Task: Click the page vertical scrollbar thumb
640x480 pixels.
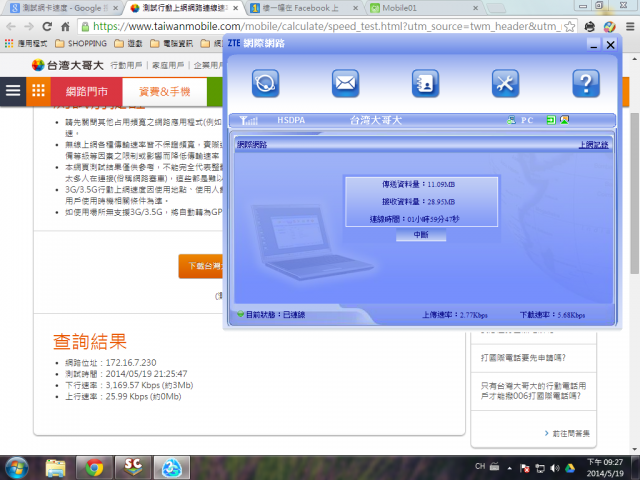Action: [x=635, y=193]
